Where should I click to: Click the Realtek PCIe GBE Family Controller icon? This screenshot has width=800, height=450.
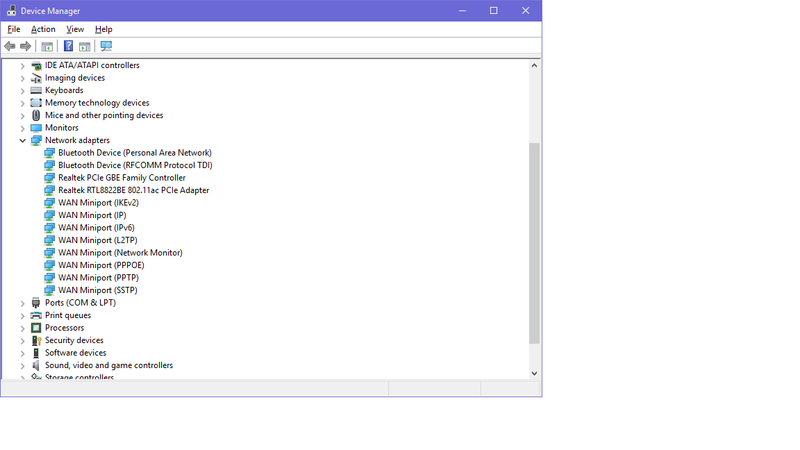(49, 178)
